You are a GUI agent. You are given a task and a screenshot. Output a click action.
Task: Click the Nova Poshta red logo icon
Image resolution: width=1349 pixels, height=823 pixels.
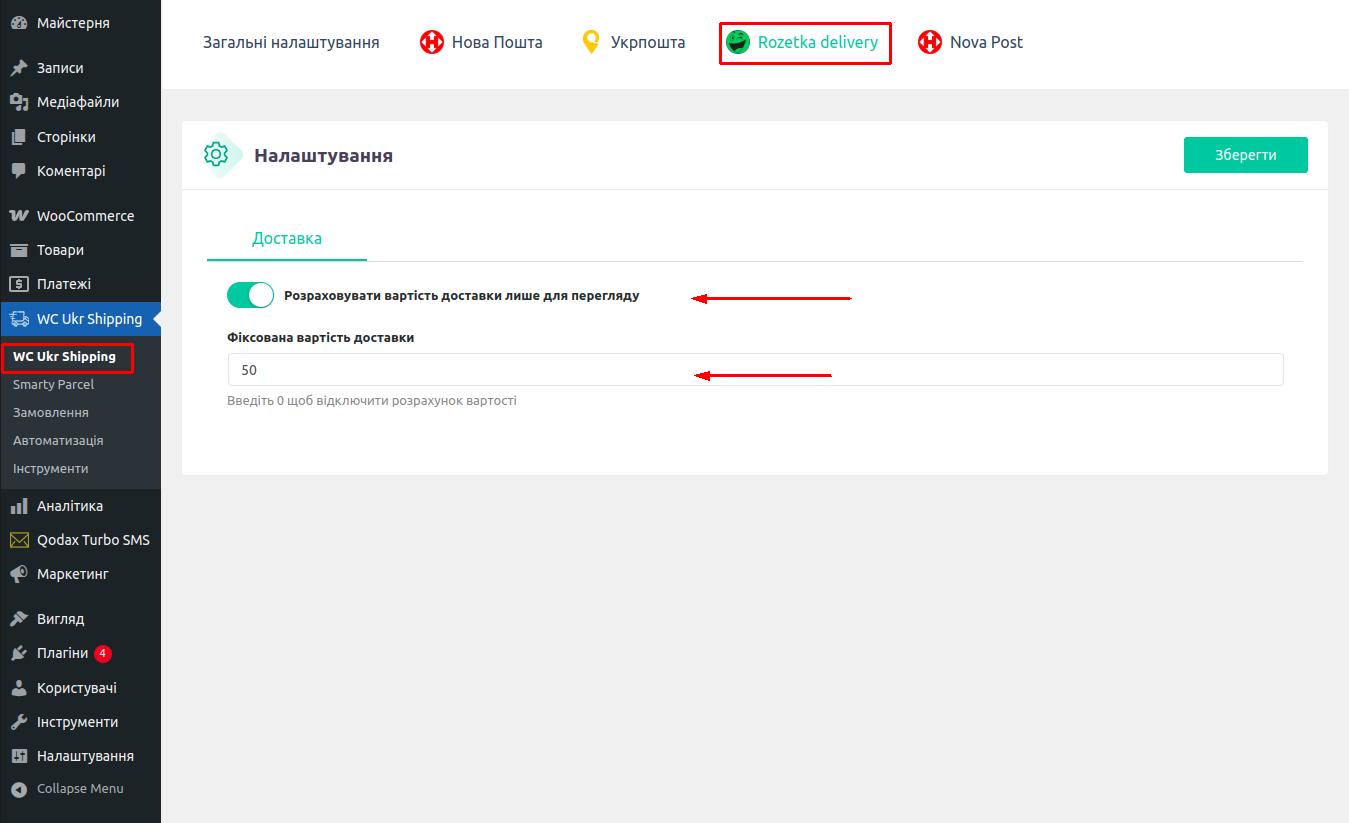point(431,42)
